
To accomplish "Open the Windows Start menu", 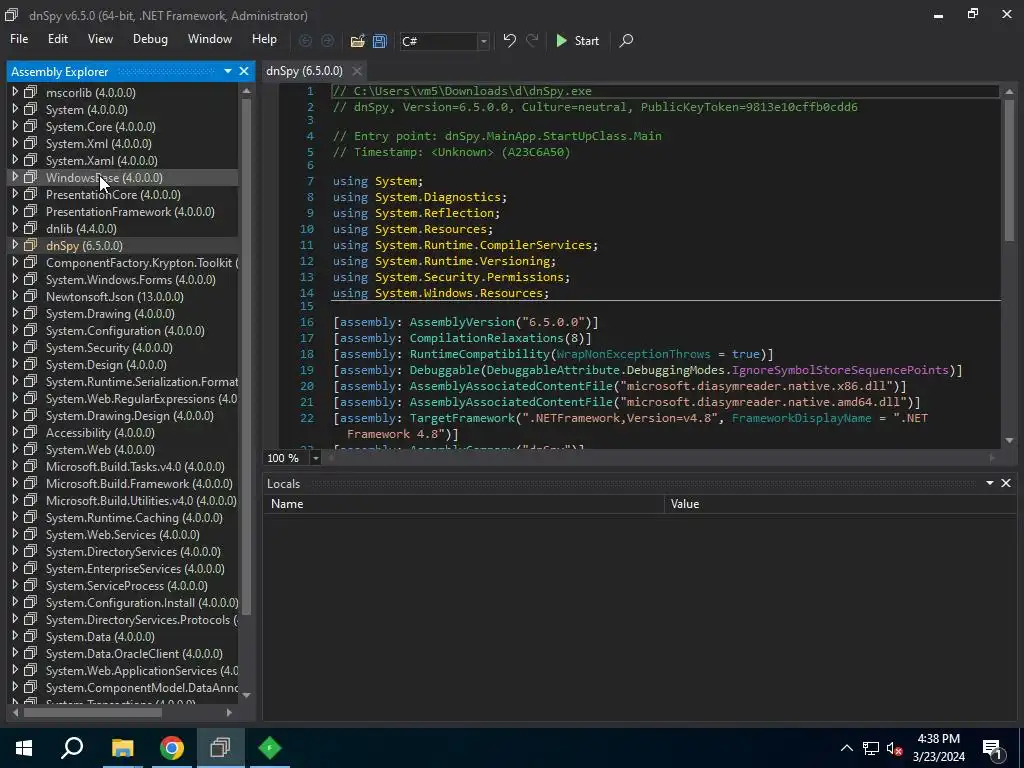I will tap(24, 748).
